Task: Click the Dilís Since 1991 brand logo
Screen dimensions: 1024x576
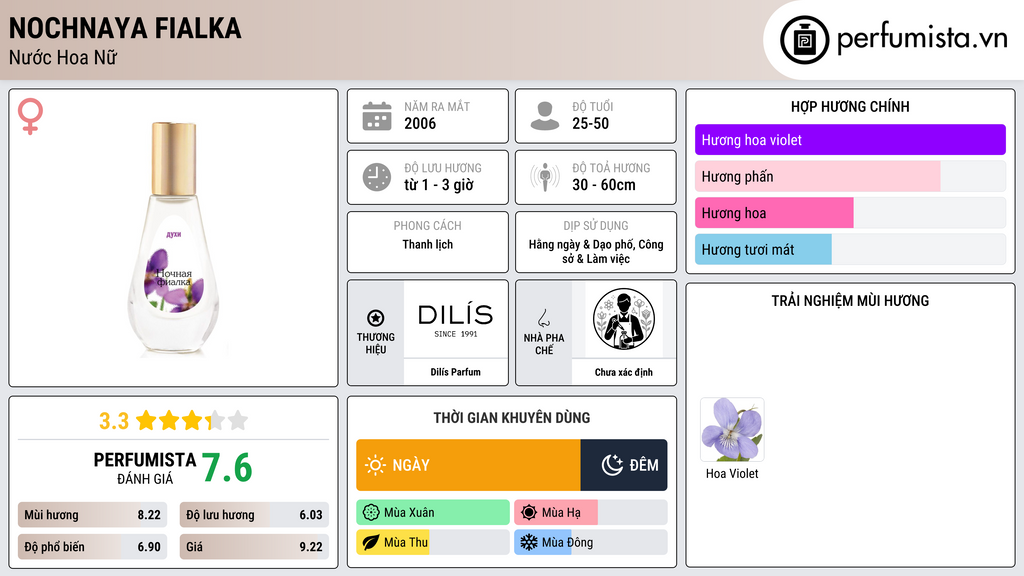Action: 455,320
